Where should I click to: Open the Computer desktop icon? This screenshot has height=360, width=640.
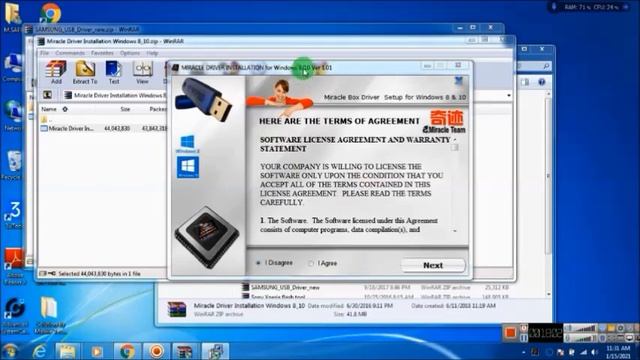coord(13,67)
